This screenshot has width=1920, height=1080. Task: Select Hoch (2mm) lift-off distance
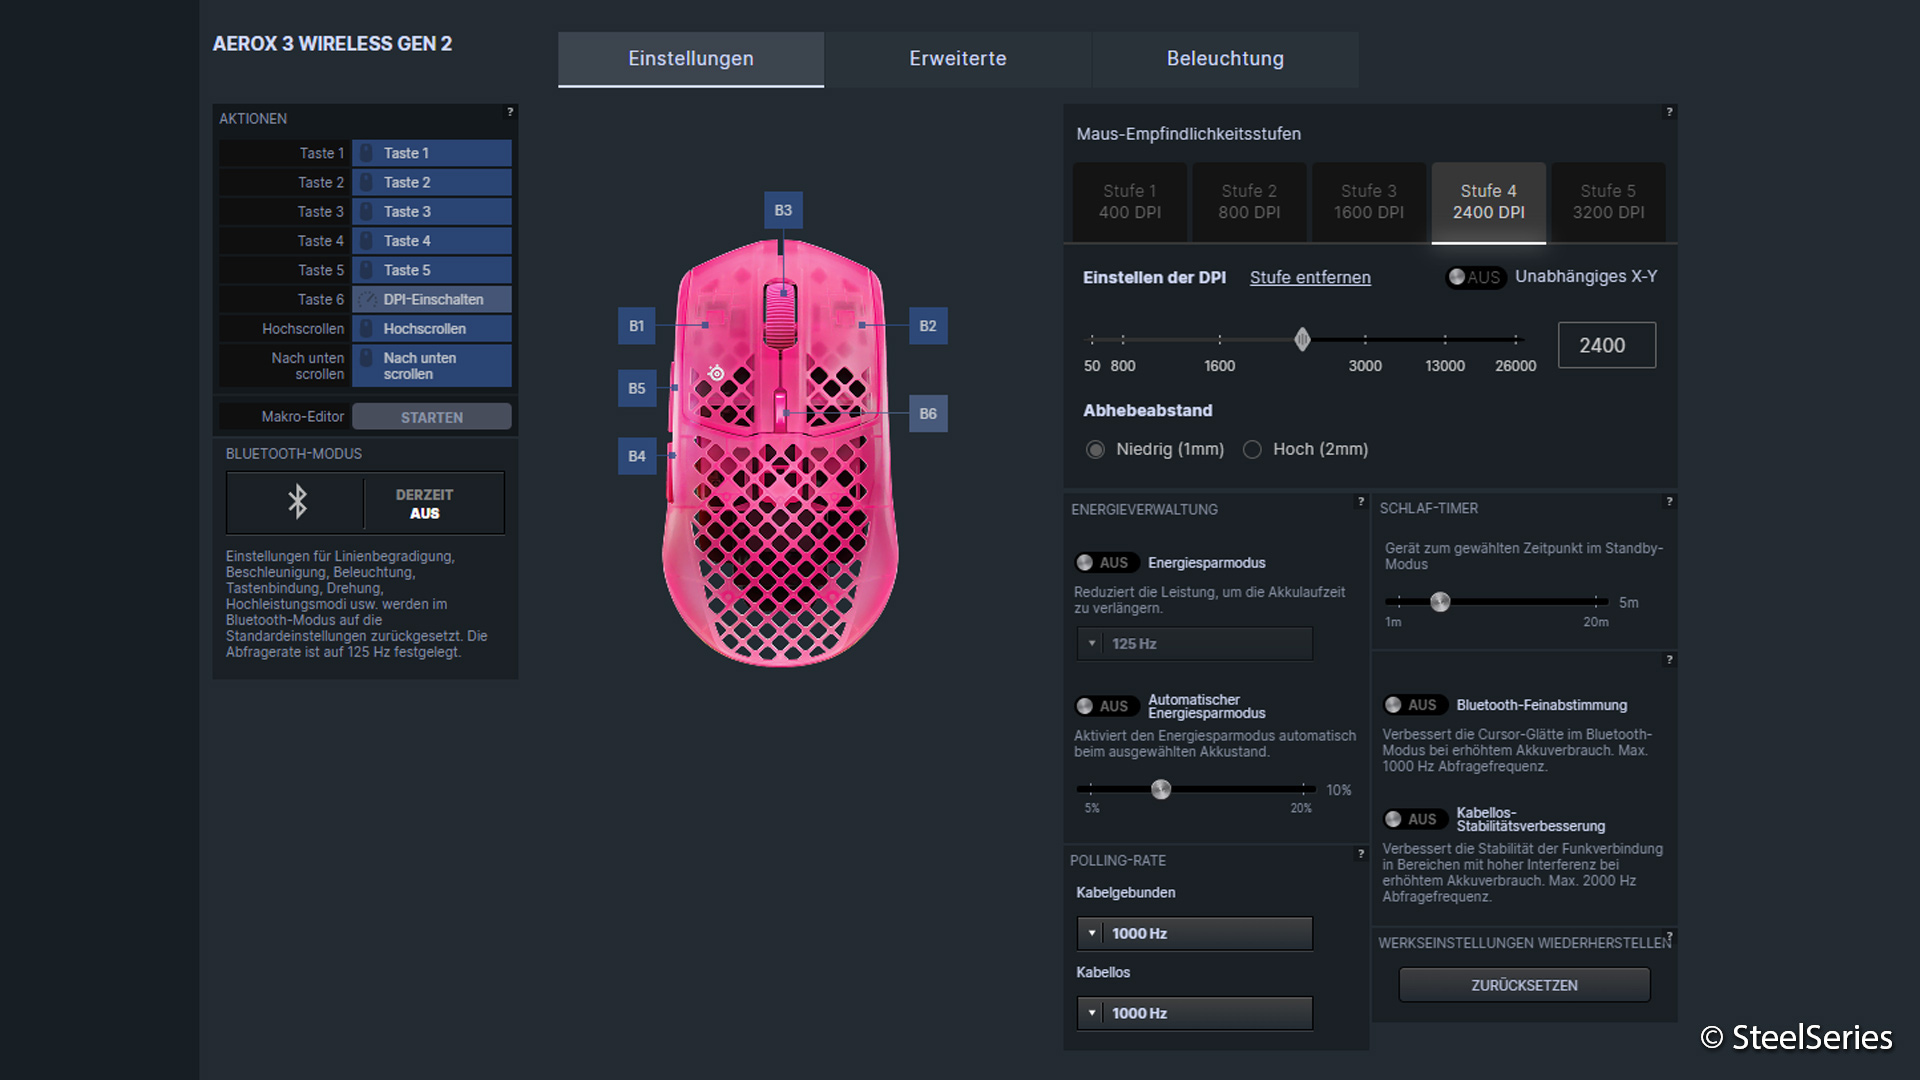[x=1252, y=450]
